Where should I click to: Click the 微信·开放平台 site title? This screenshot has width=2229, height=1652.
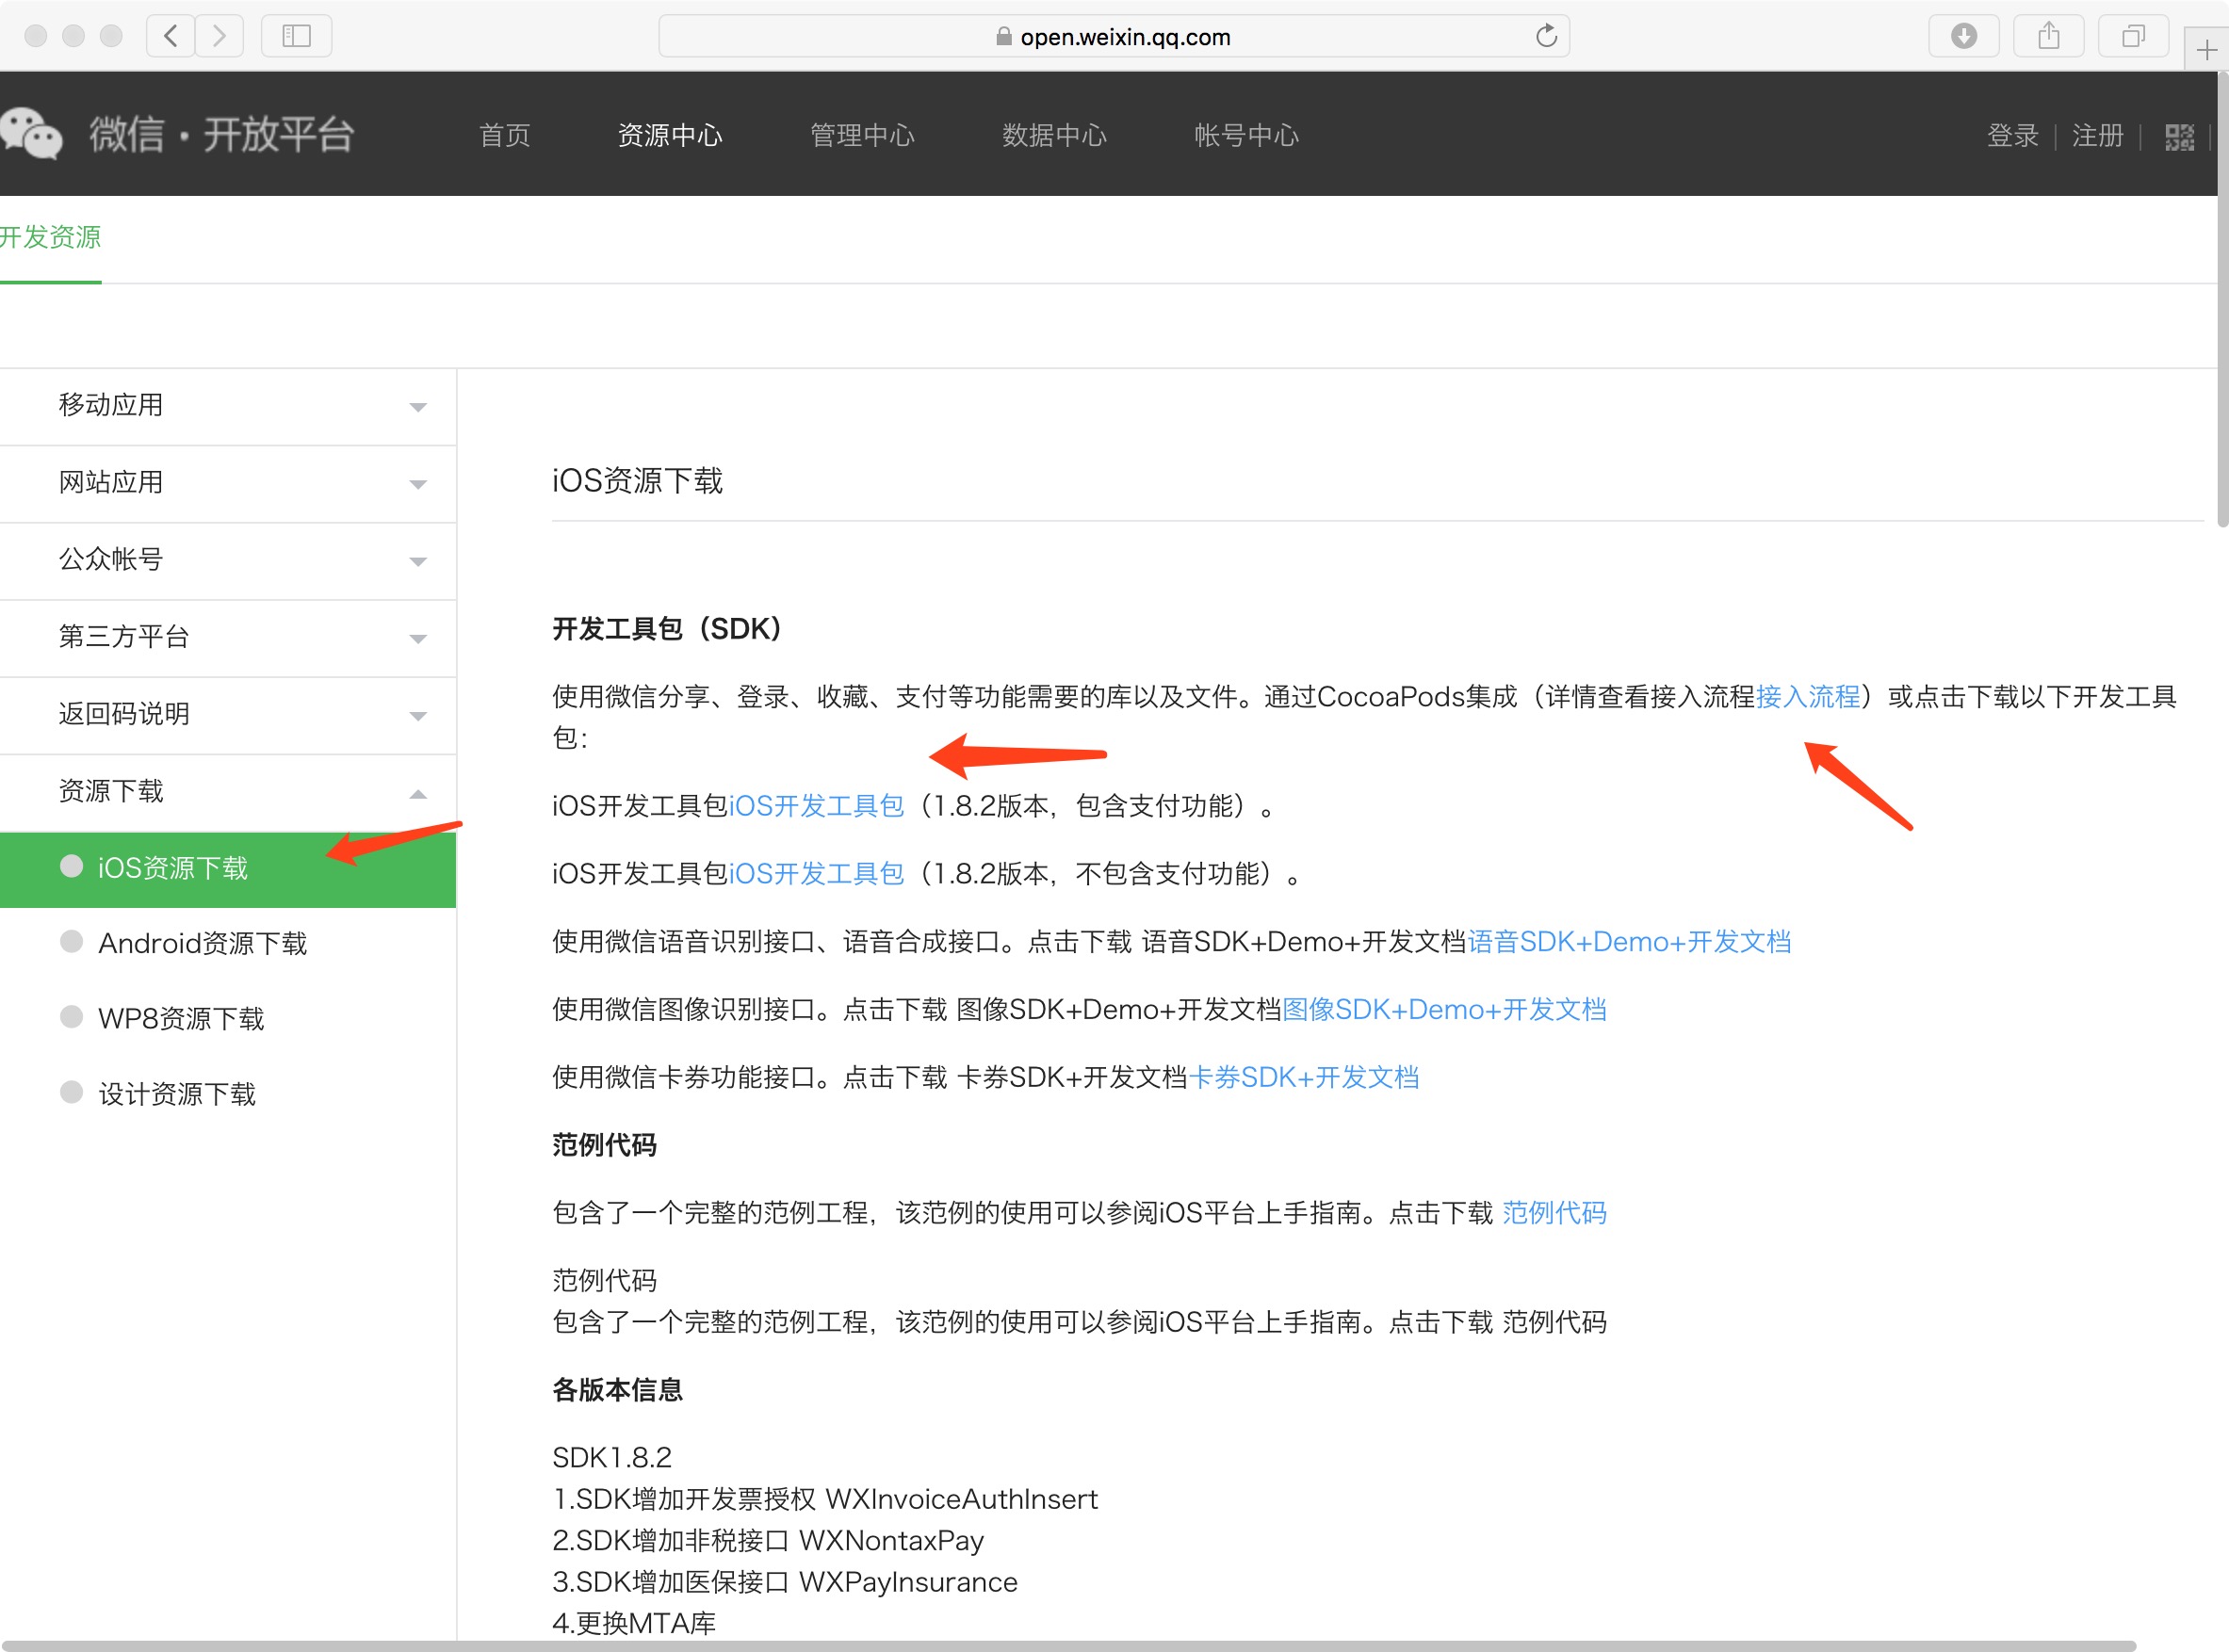pyautogui.click(x=221, y=134)
